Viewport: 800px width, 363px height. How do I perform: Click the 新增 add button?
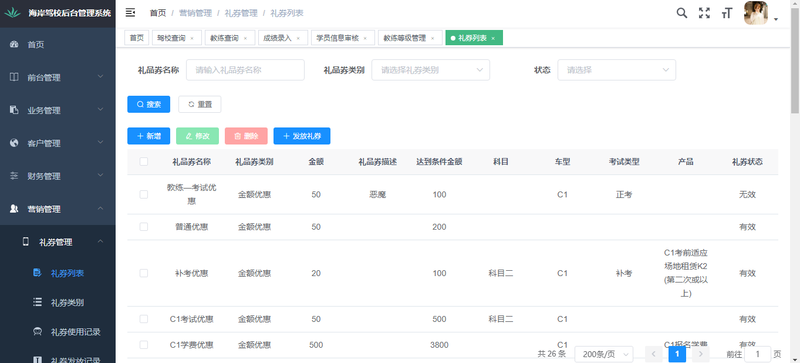pos(148,136)
